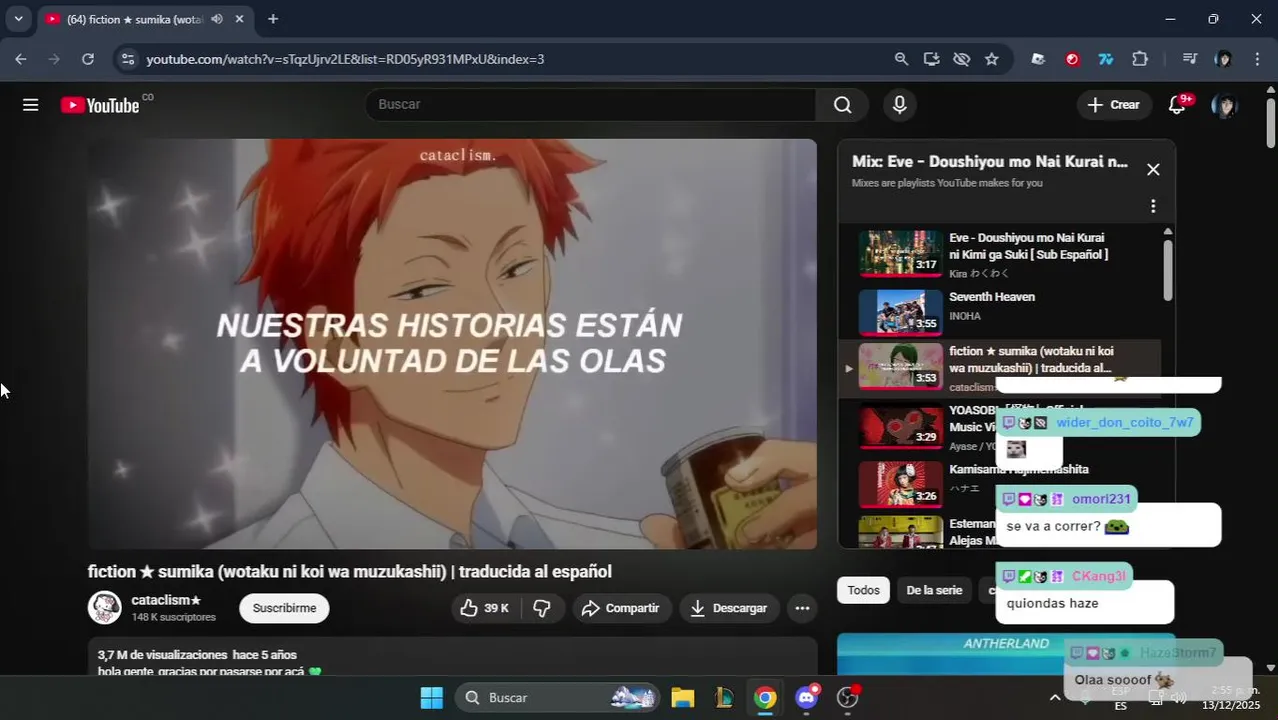Expand the video description box
The width and height of the screenshot is (1278, 720).
452,658
